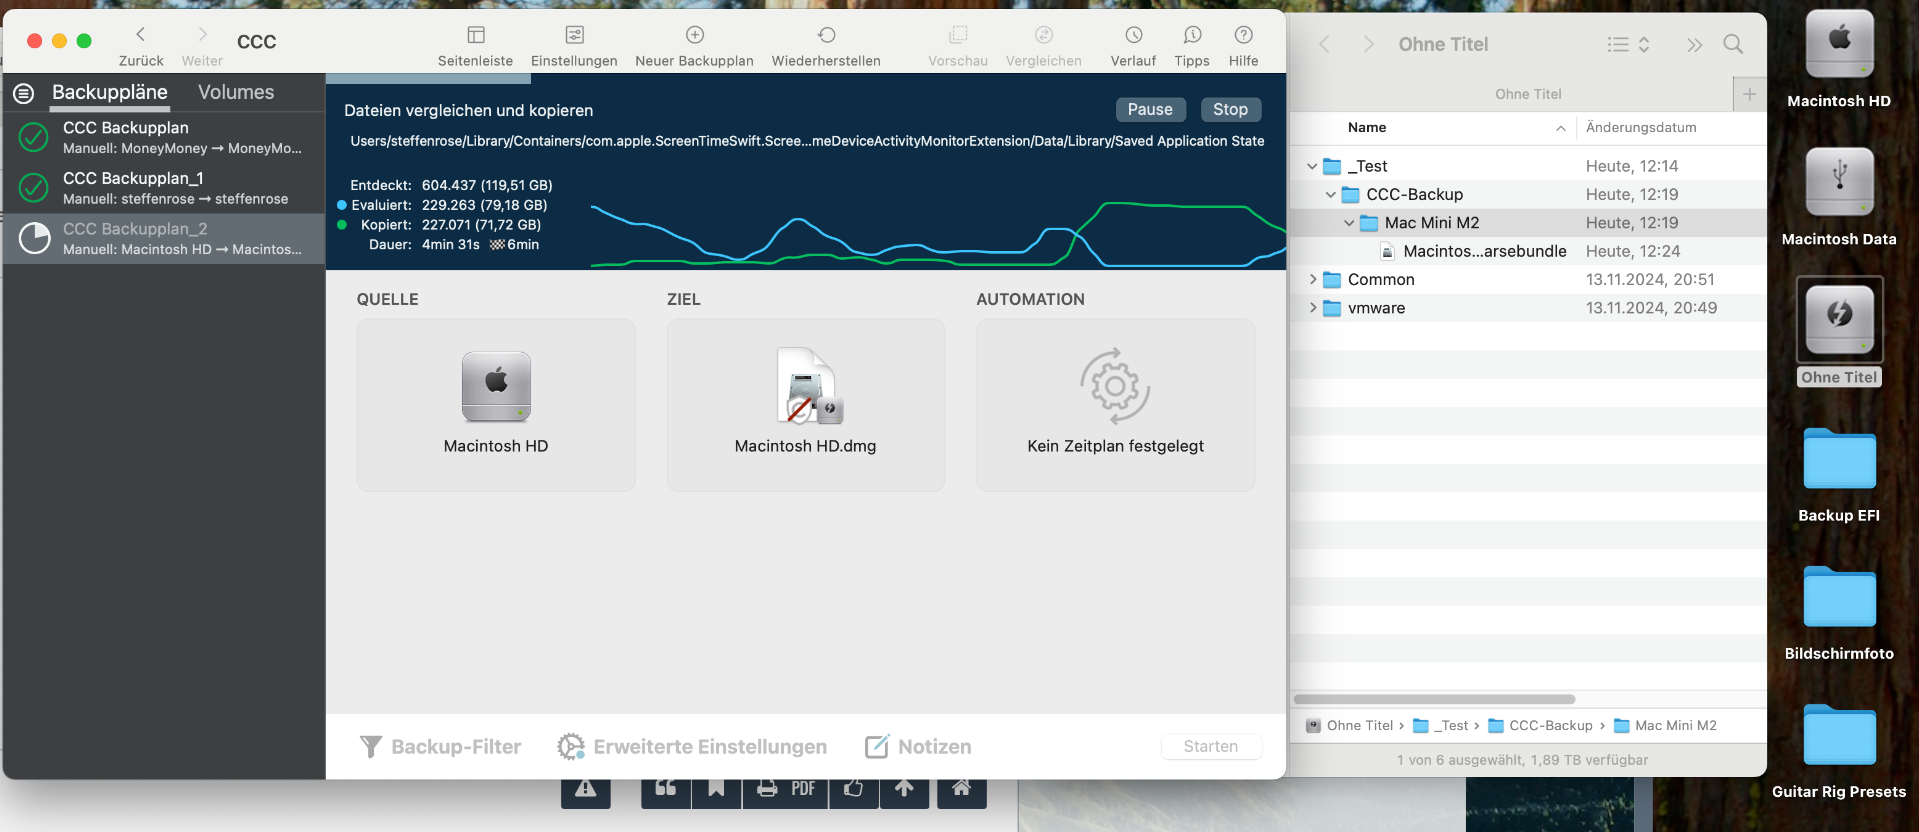Click the file path being copied
Image resolution: width=1919 pixels, height=832 pixels.
point(807,141)
